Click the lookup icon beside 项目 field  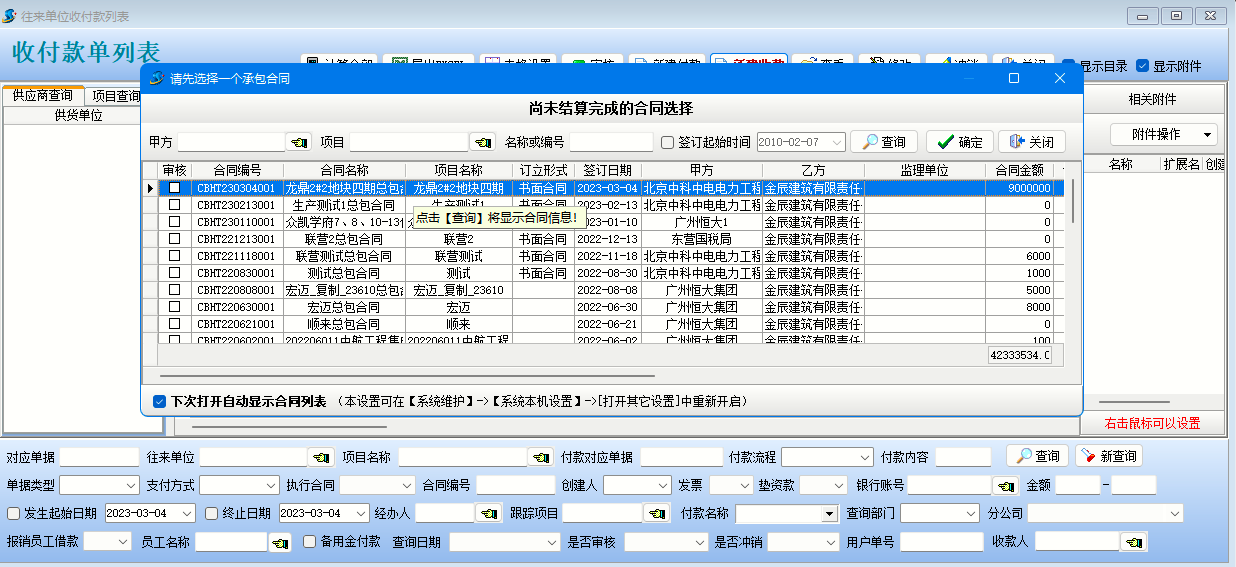tap(483, 142)
